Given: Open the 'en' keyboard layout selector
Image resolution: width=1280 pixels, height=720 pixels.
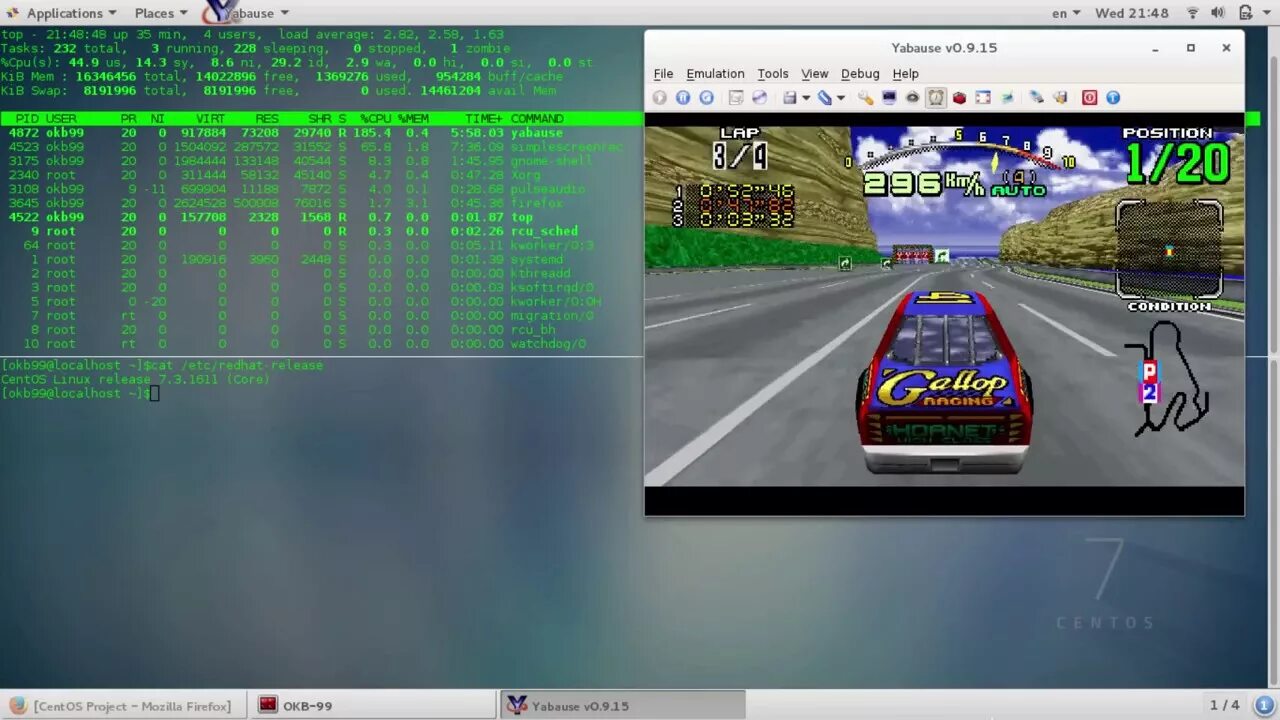Looking at the screenshot, I should click(x=1067, y=13).
